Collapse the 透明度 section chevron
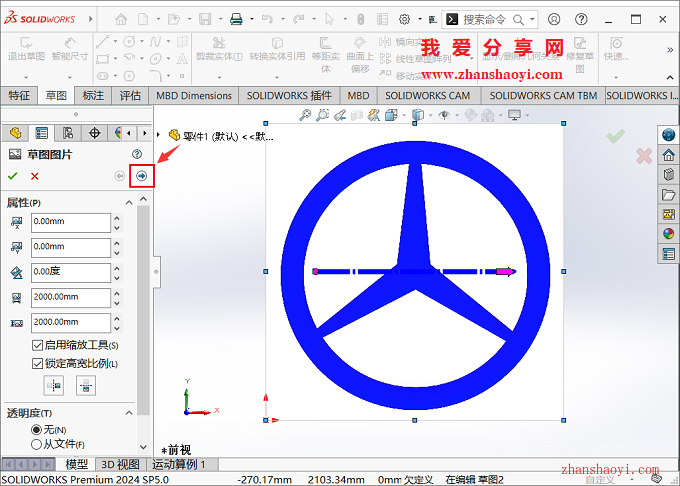 pyautogui.click(x=130, y=413)
